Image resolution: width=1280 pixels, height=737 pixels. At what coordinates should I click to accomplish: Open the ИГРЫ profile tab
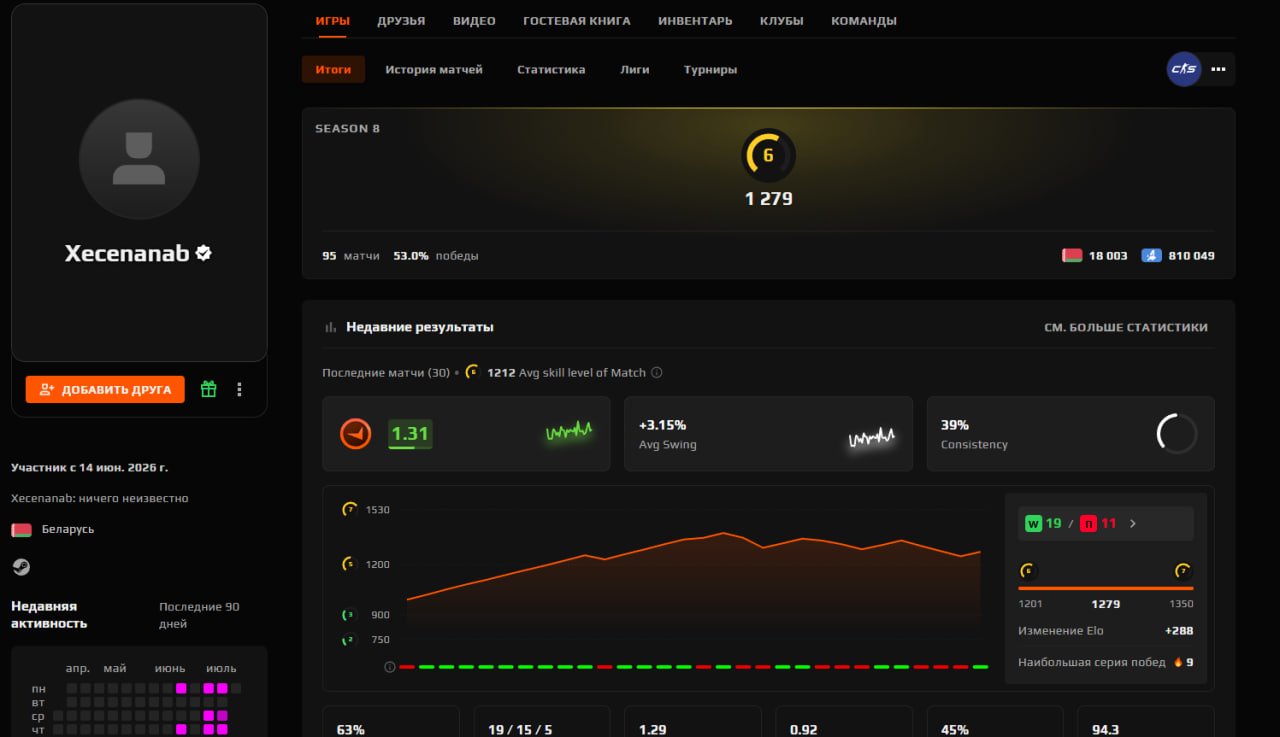tap(332, 21)
